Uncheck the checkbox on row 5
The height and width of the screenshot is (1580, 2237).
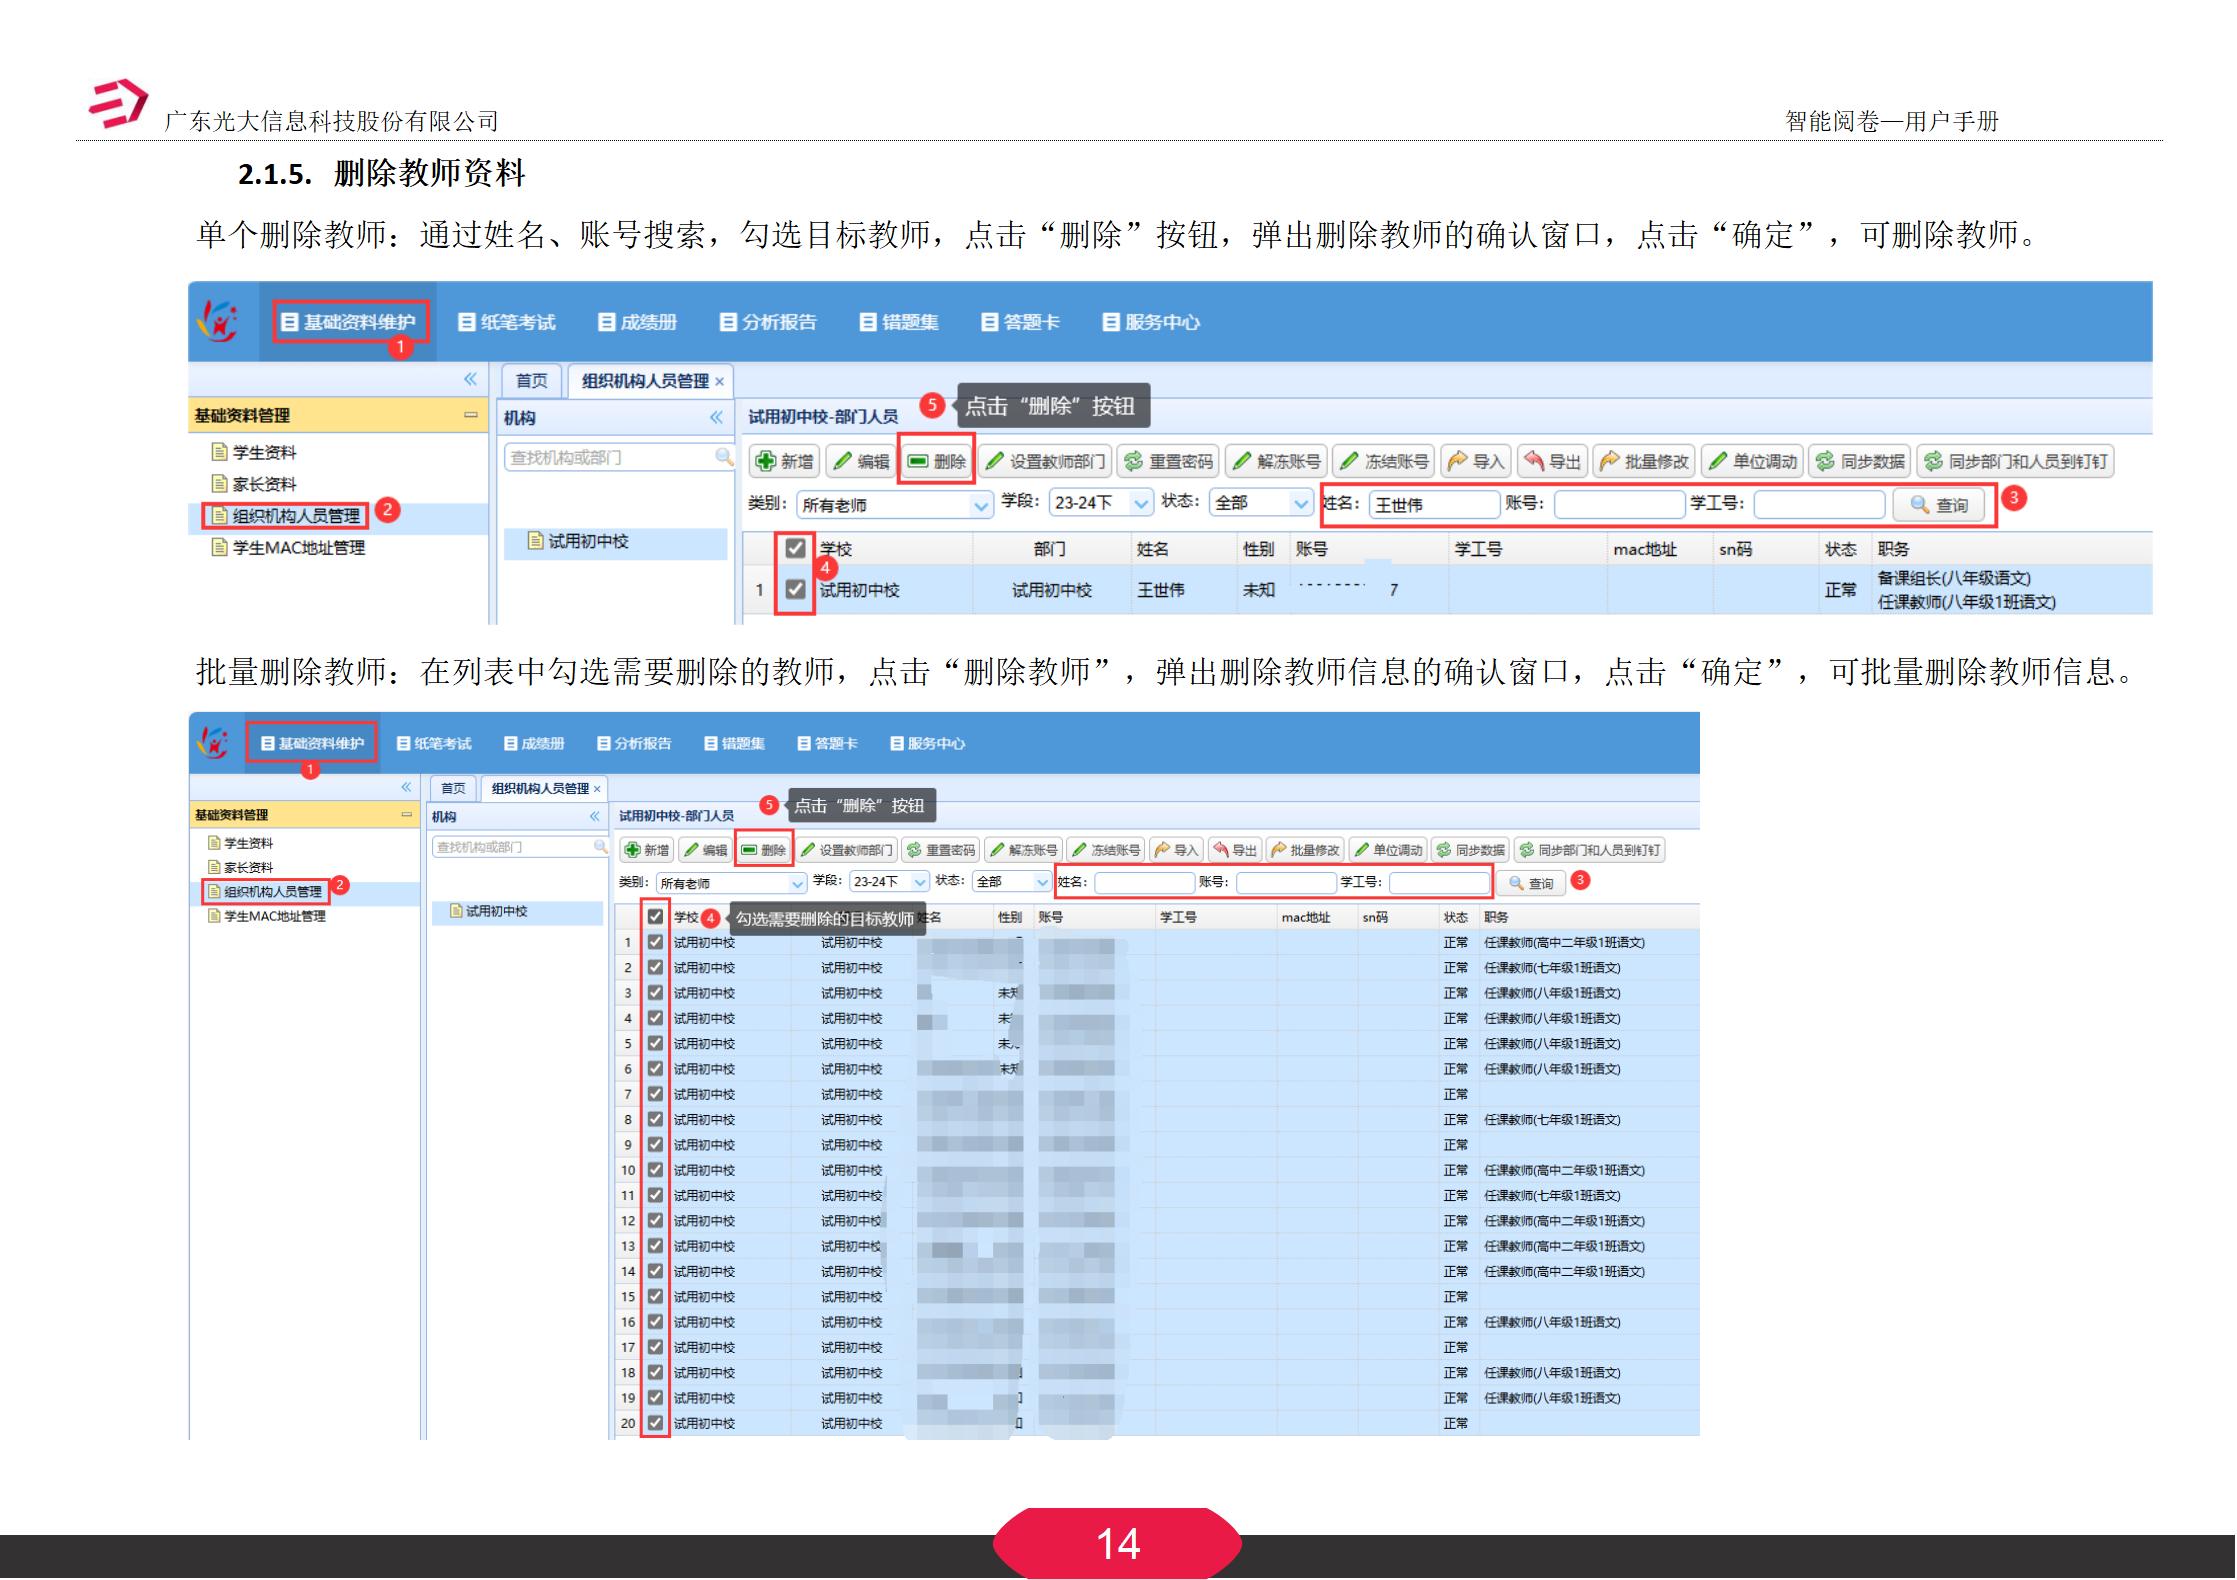(x=655, y=1043)
